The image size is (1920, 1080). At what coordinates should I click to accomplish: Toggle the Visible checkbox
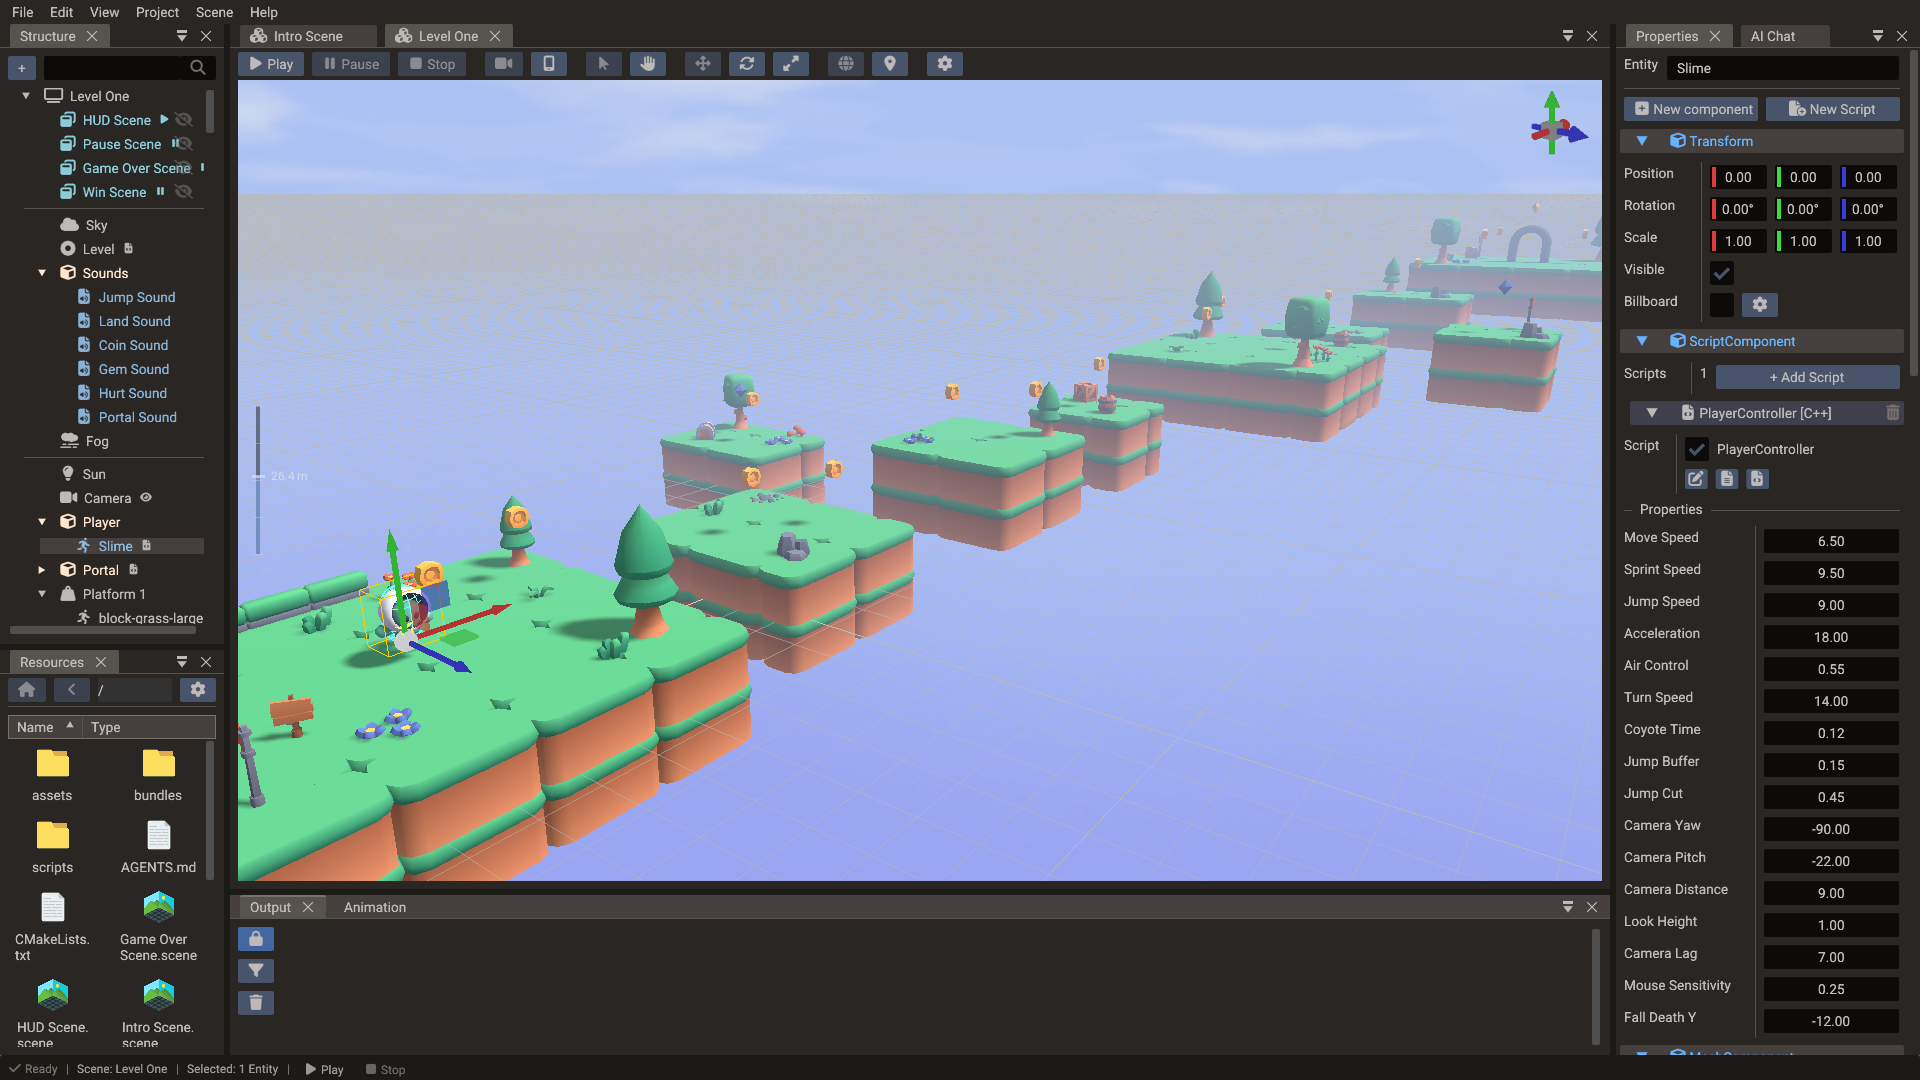pos(1722,273)
